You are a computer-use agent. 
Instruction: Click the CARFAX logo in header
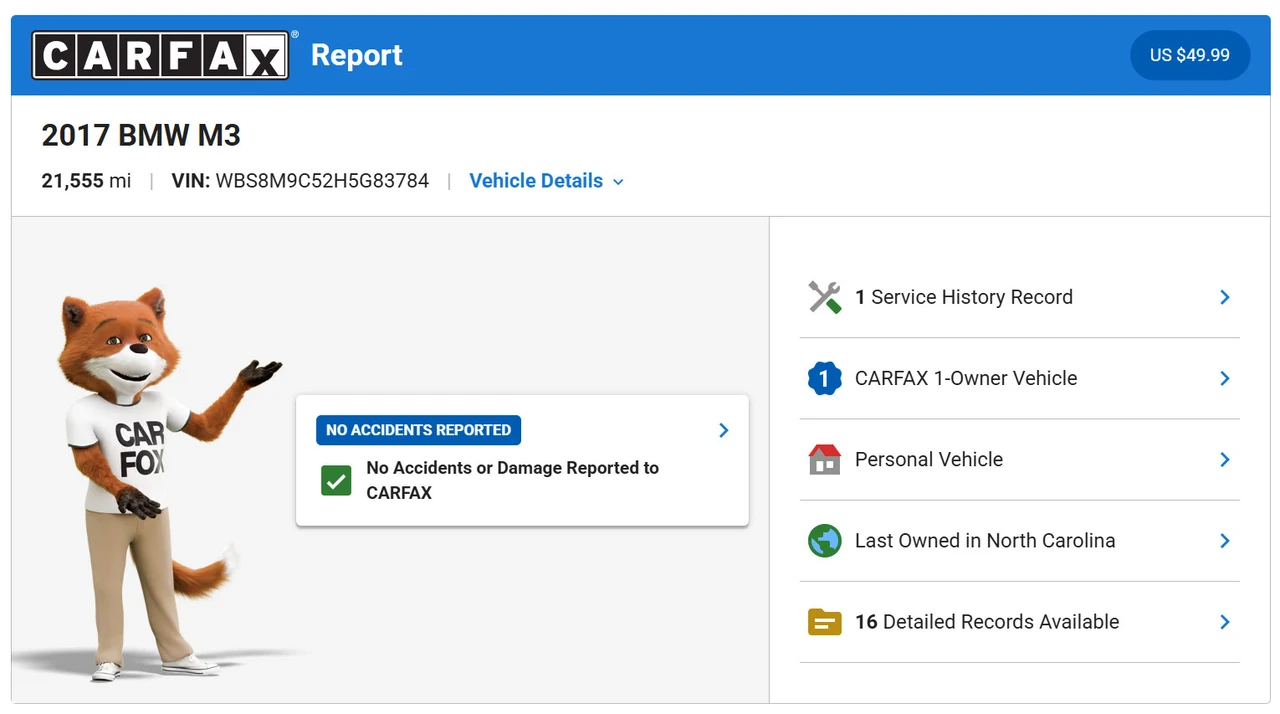pos(161,55)
